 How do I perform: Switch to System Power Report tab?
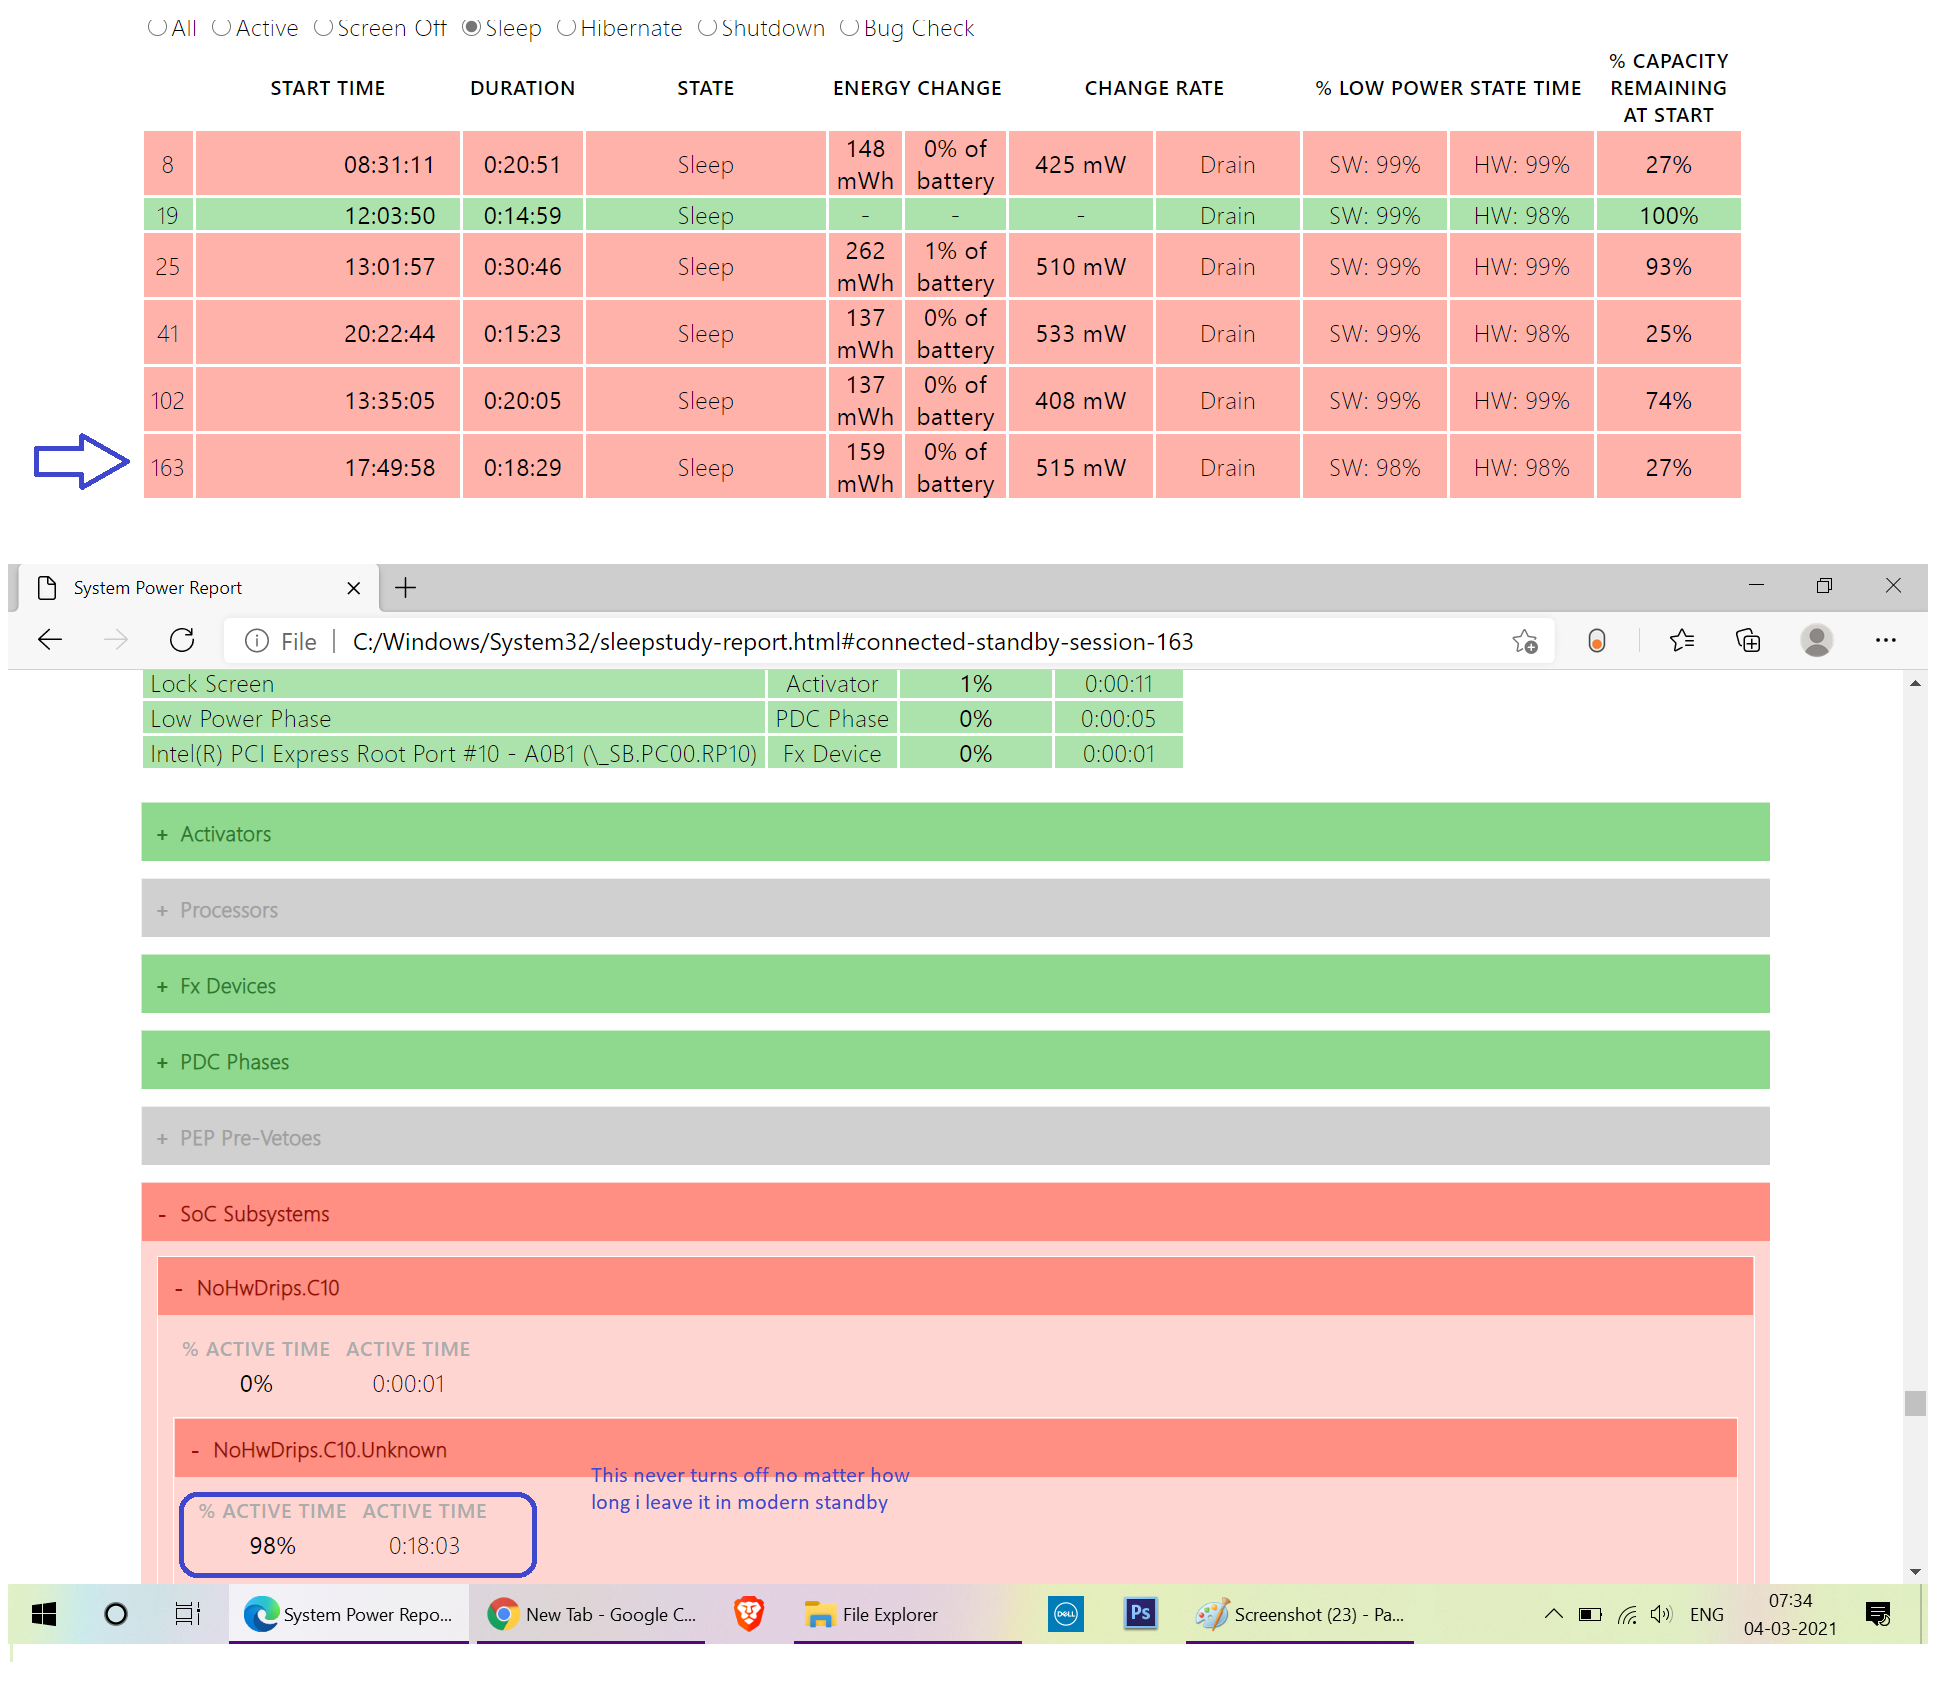158,588
